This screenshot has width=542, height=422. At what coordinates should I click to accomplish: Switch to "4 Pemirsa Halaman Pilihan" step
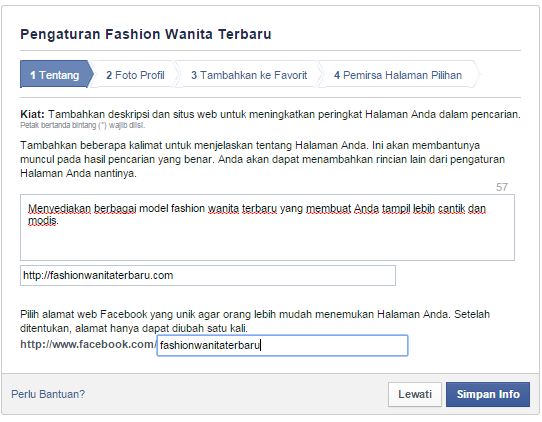click(x=398, y=75)
